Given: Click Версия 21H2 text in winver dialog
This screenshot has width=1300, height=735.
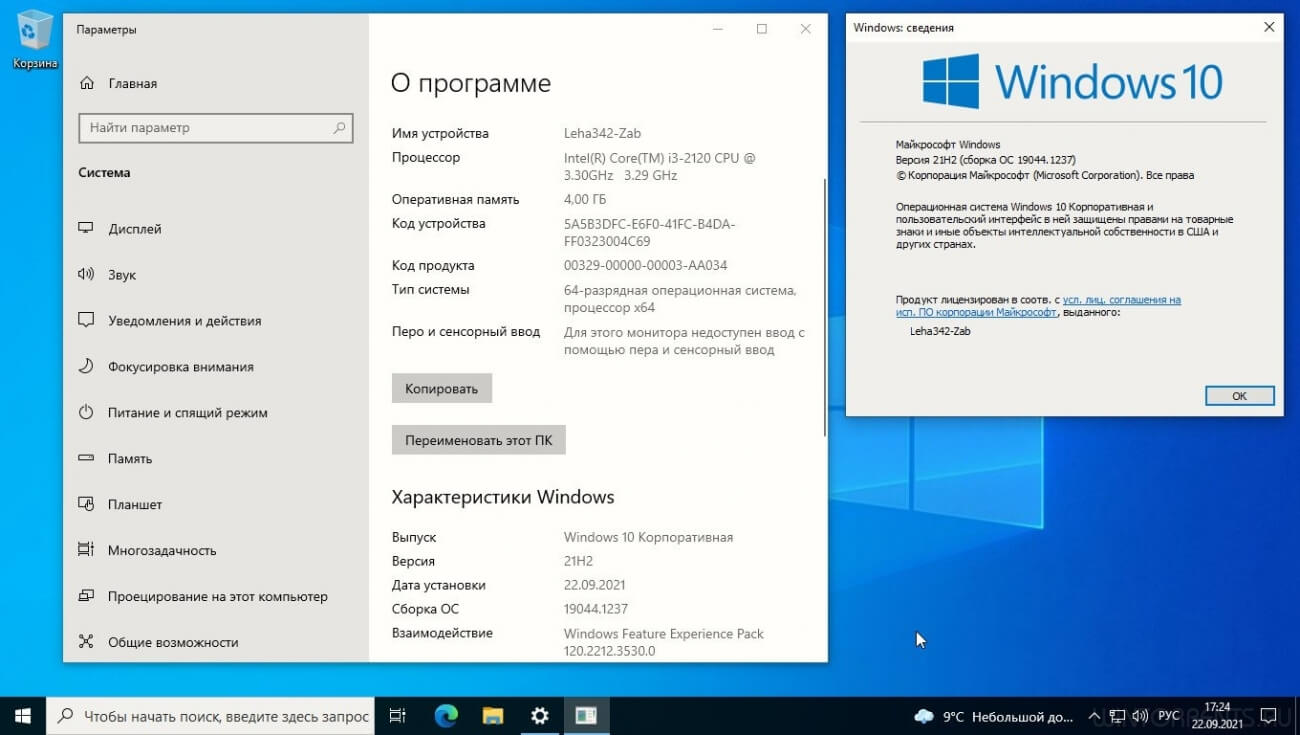Looking at the screenshot, I should coord(986,159).
